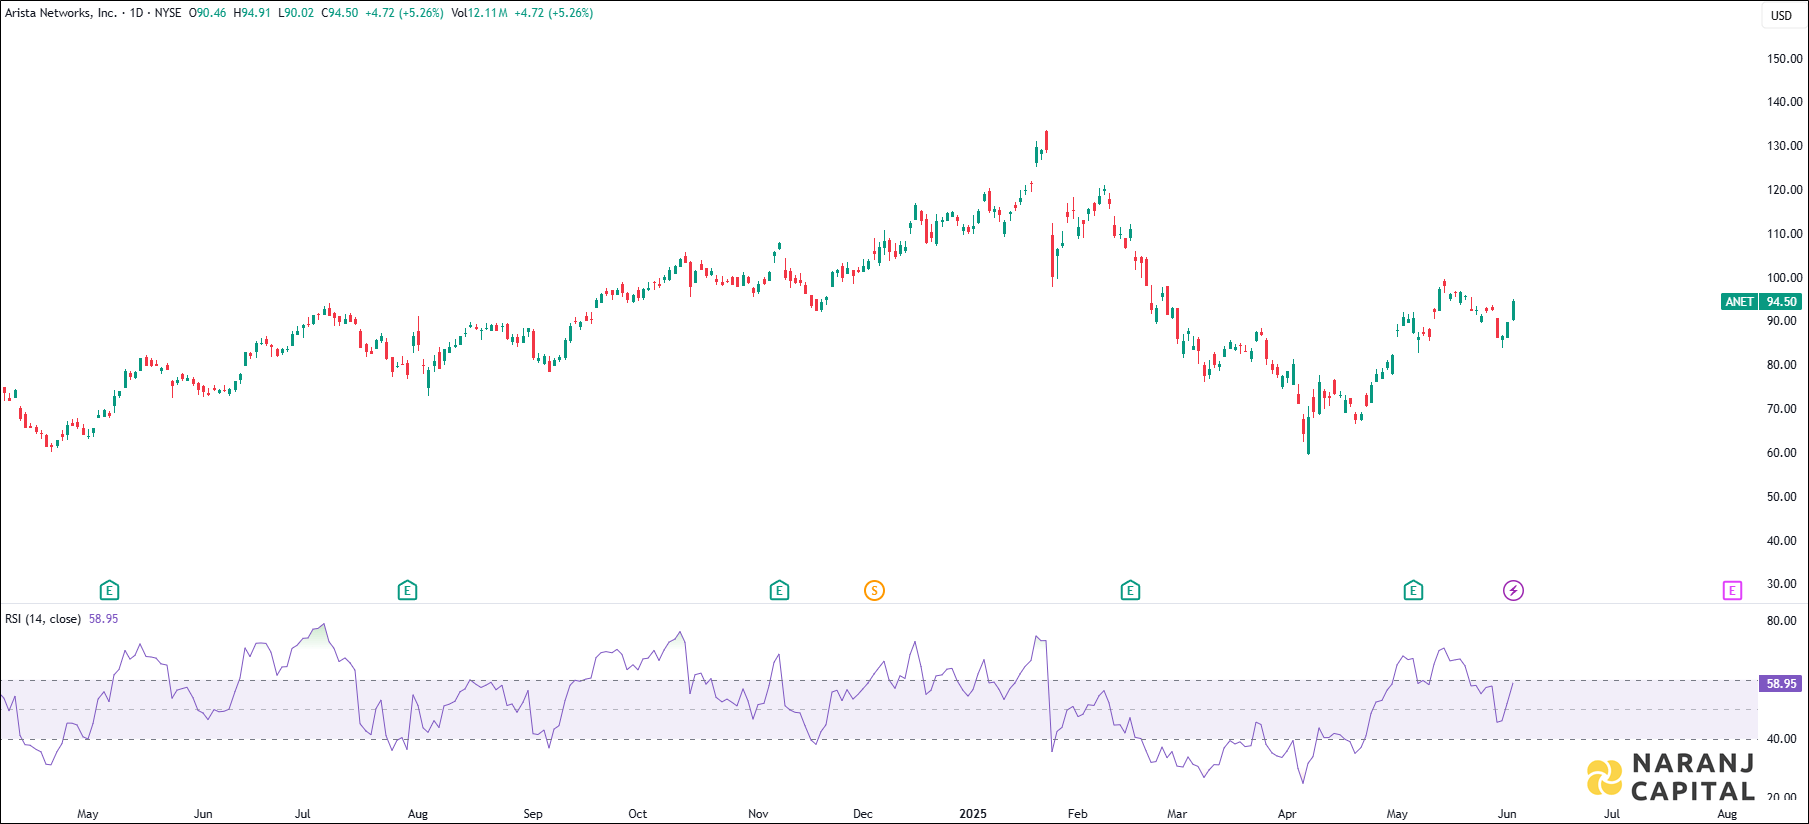Click the ANET symbol price label

click(x=1739, y=301)
